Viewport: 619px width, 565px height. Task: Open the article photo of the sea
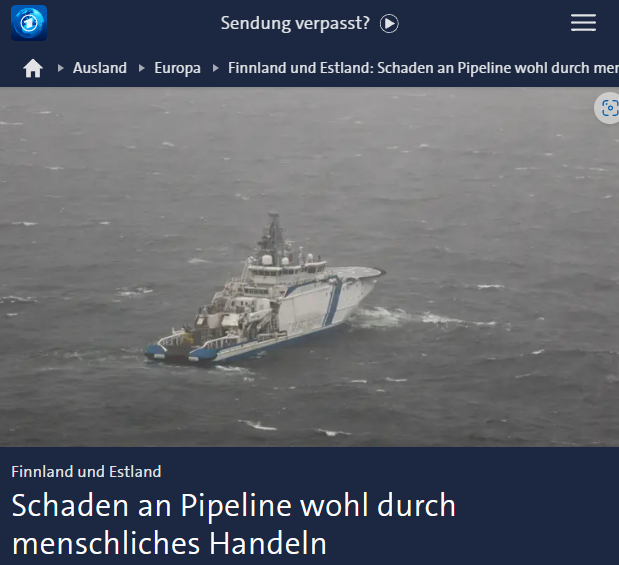pyautogui.click(x=310, y=267)
